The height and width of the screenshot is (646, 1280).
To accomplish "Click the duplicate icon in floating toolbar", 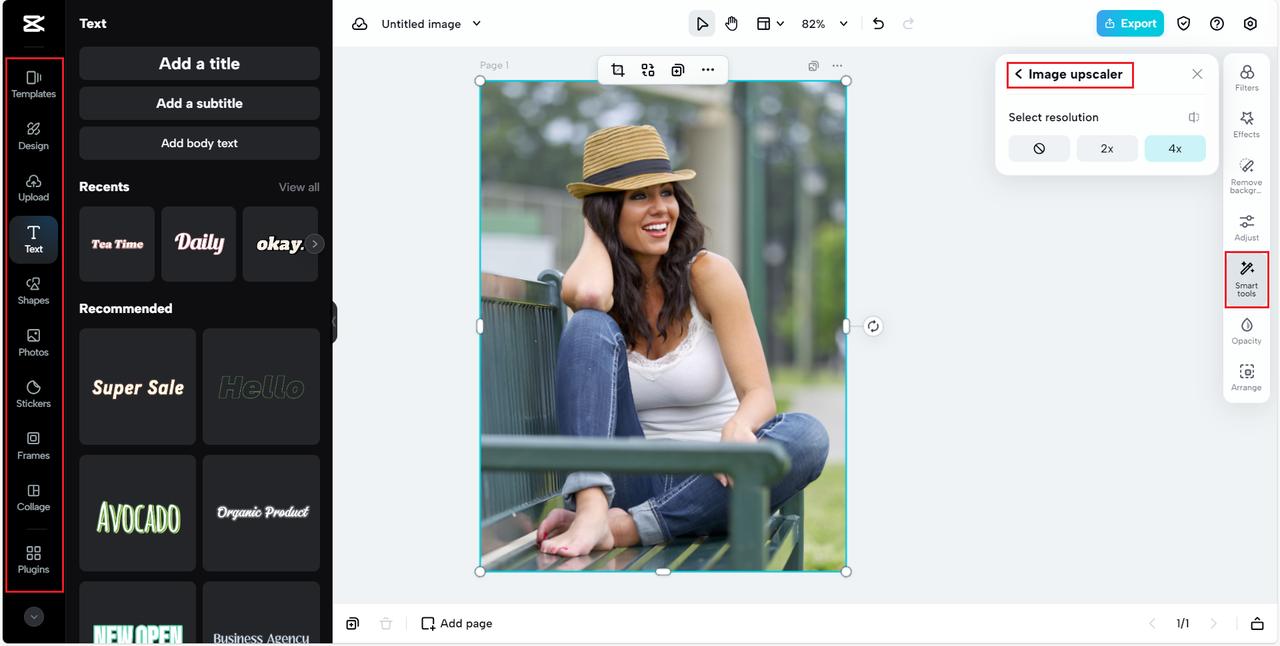I will (x=678, y=70).
